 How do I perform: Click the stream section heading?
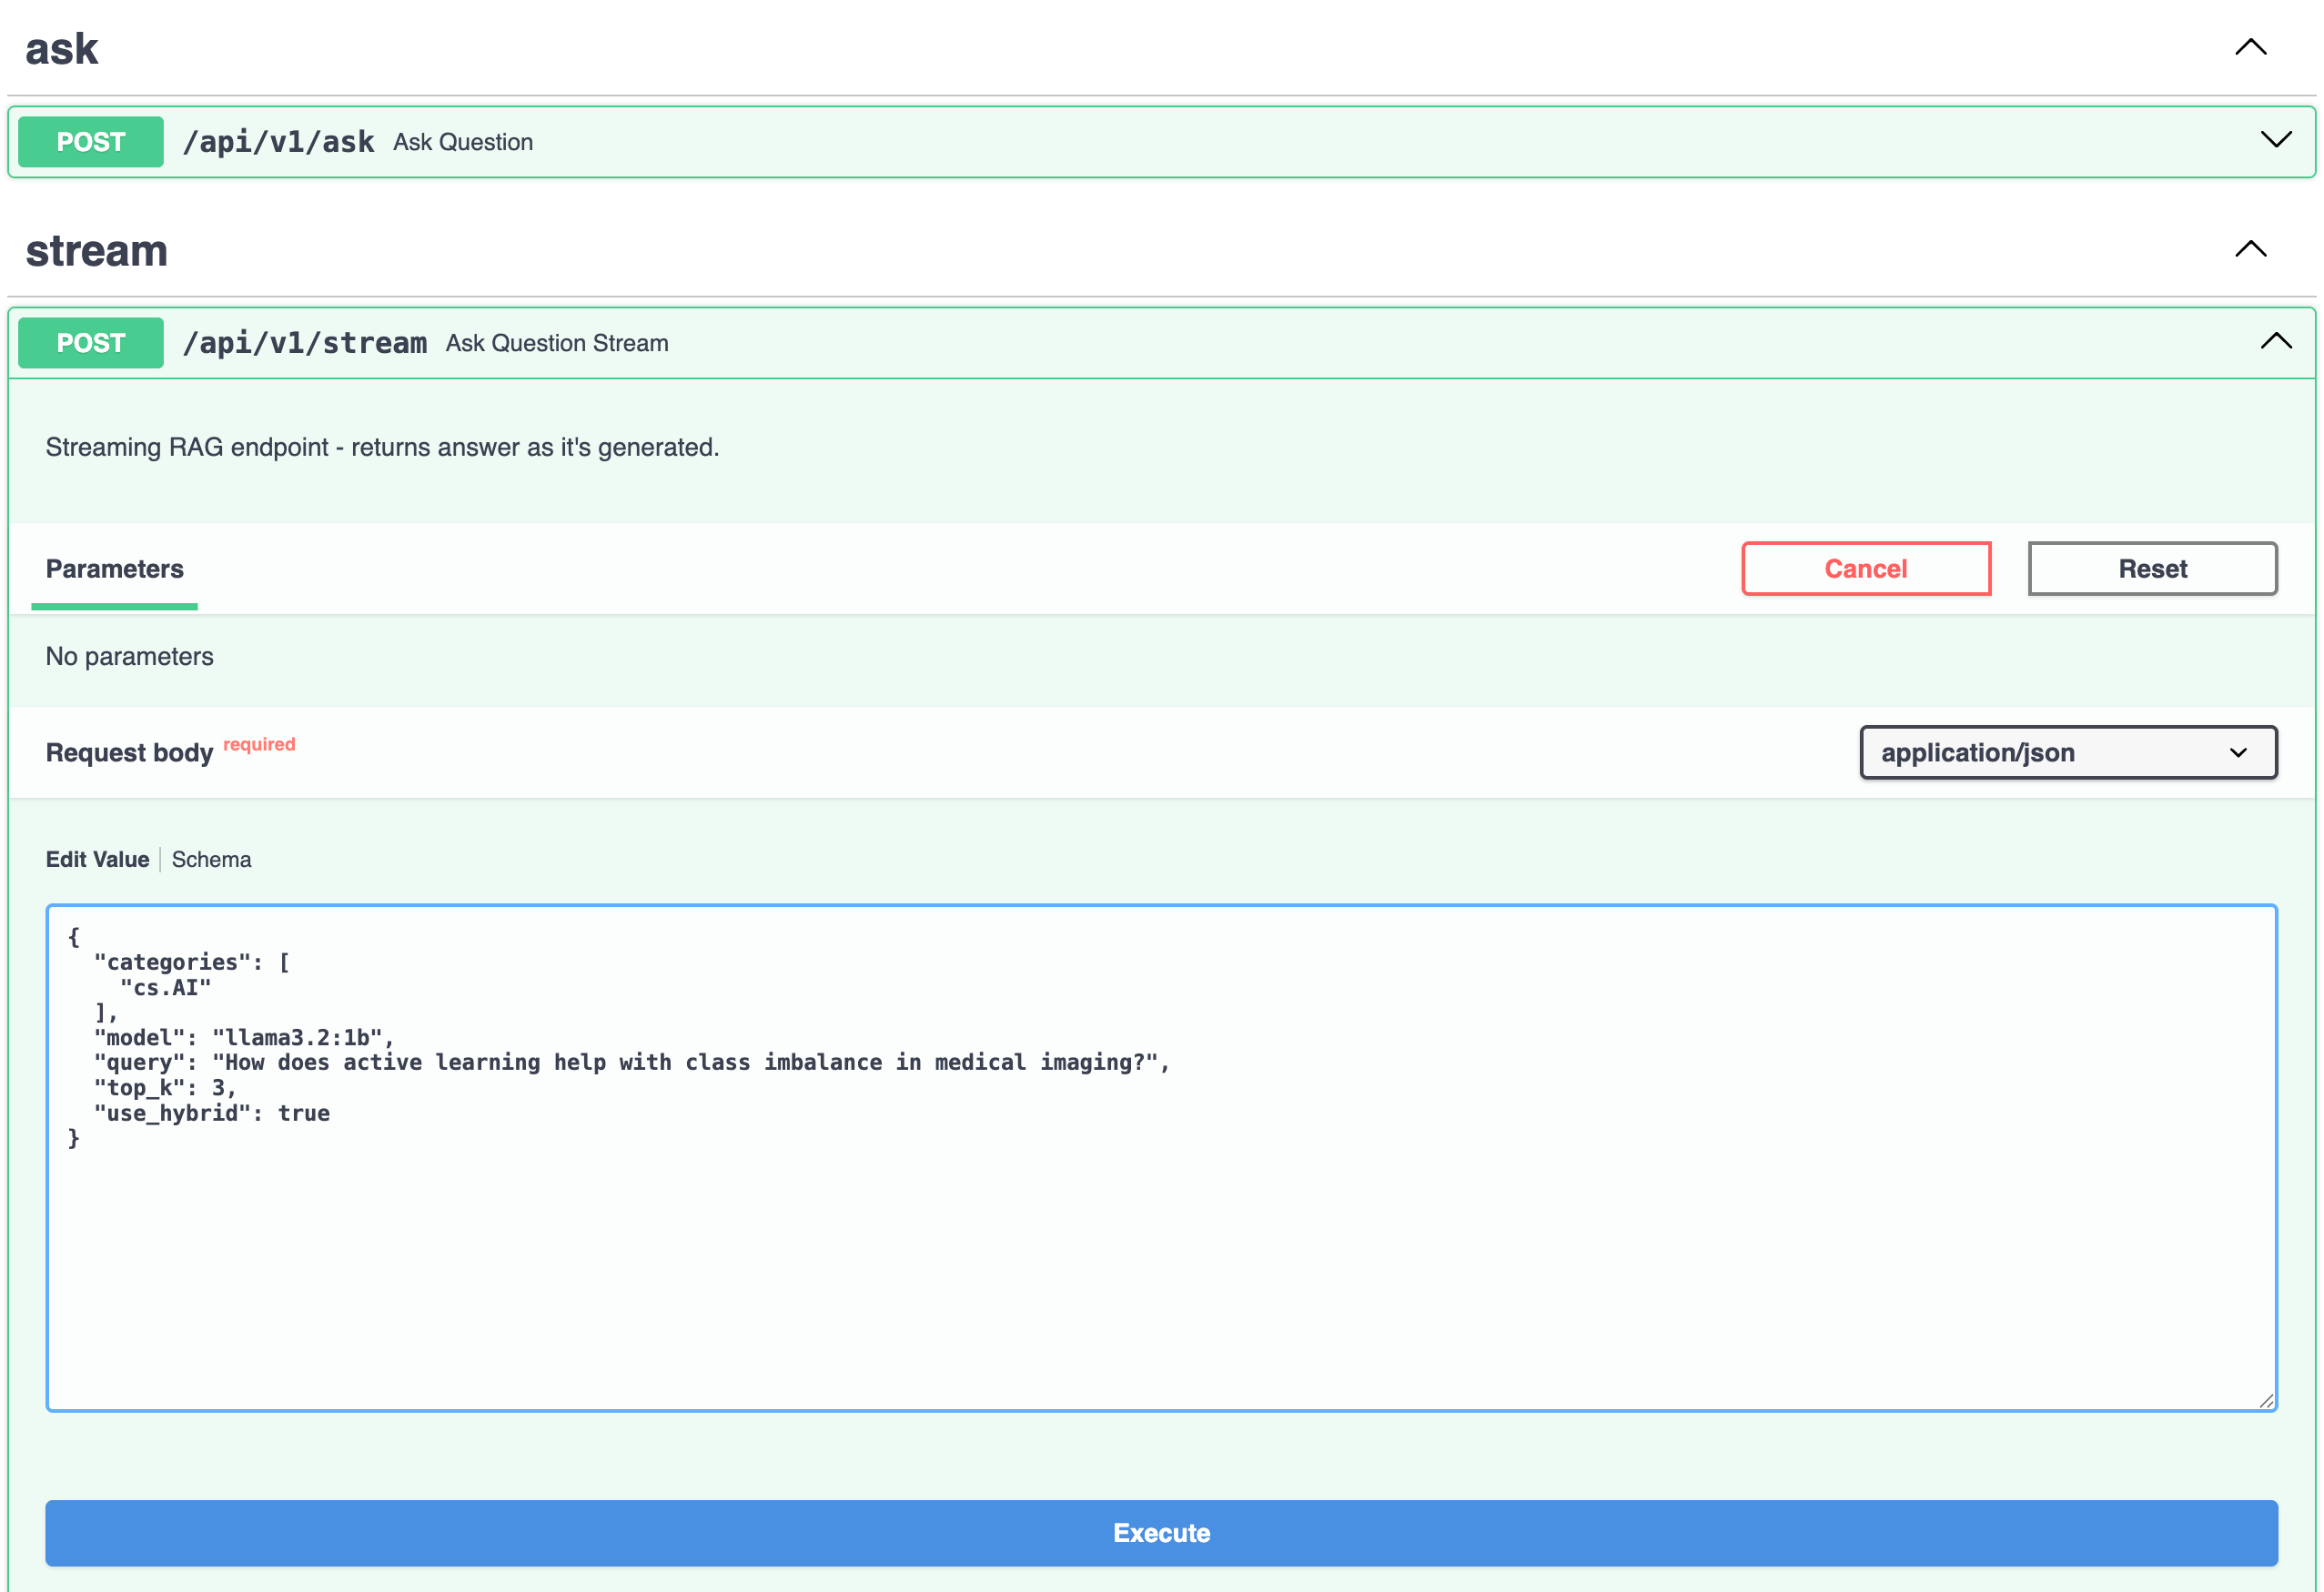click(x=96, y=250)
